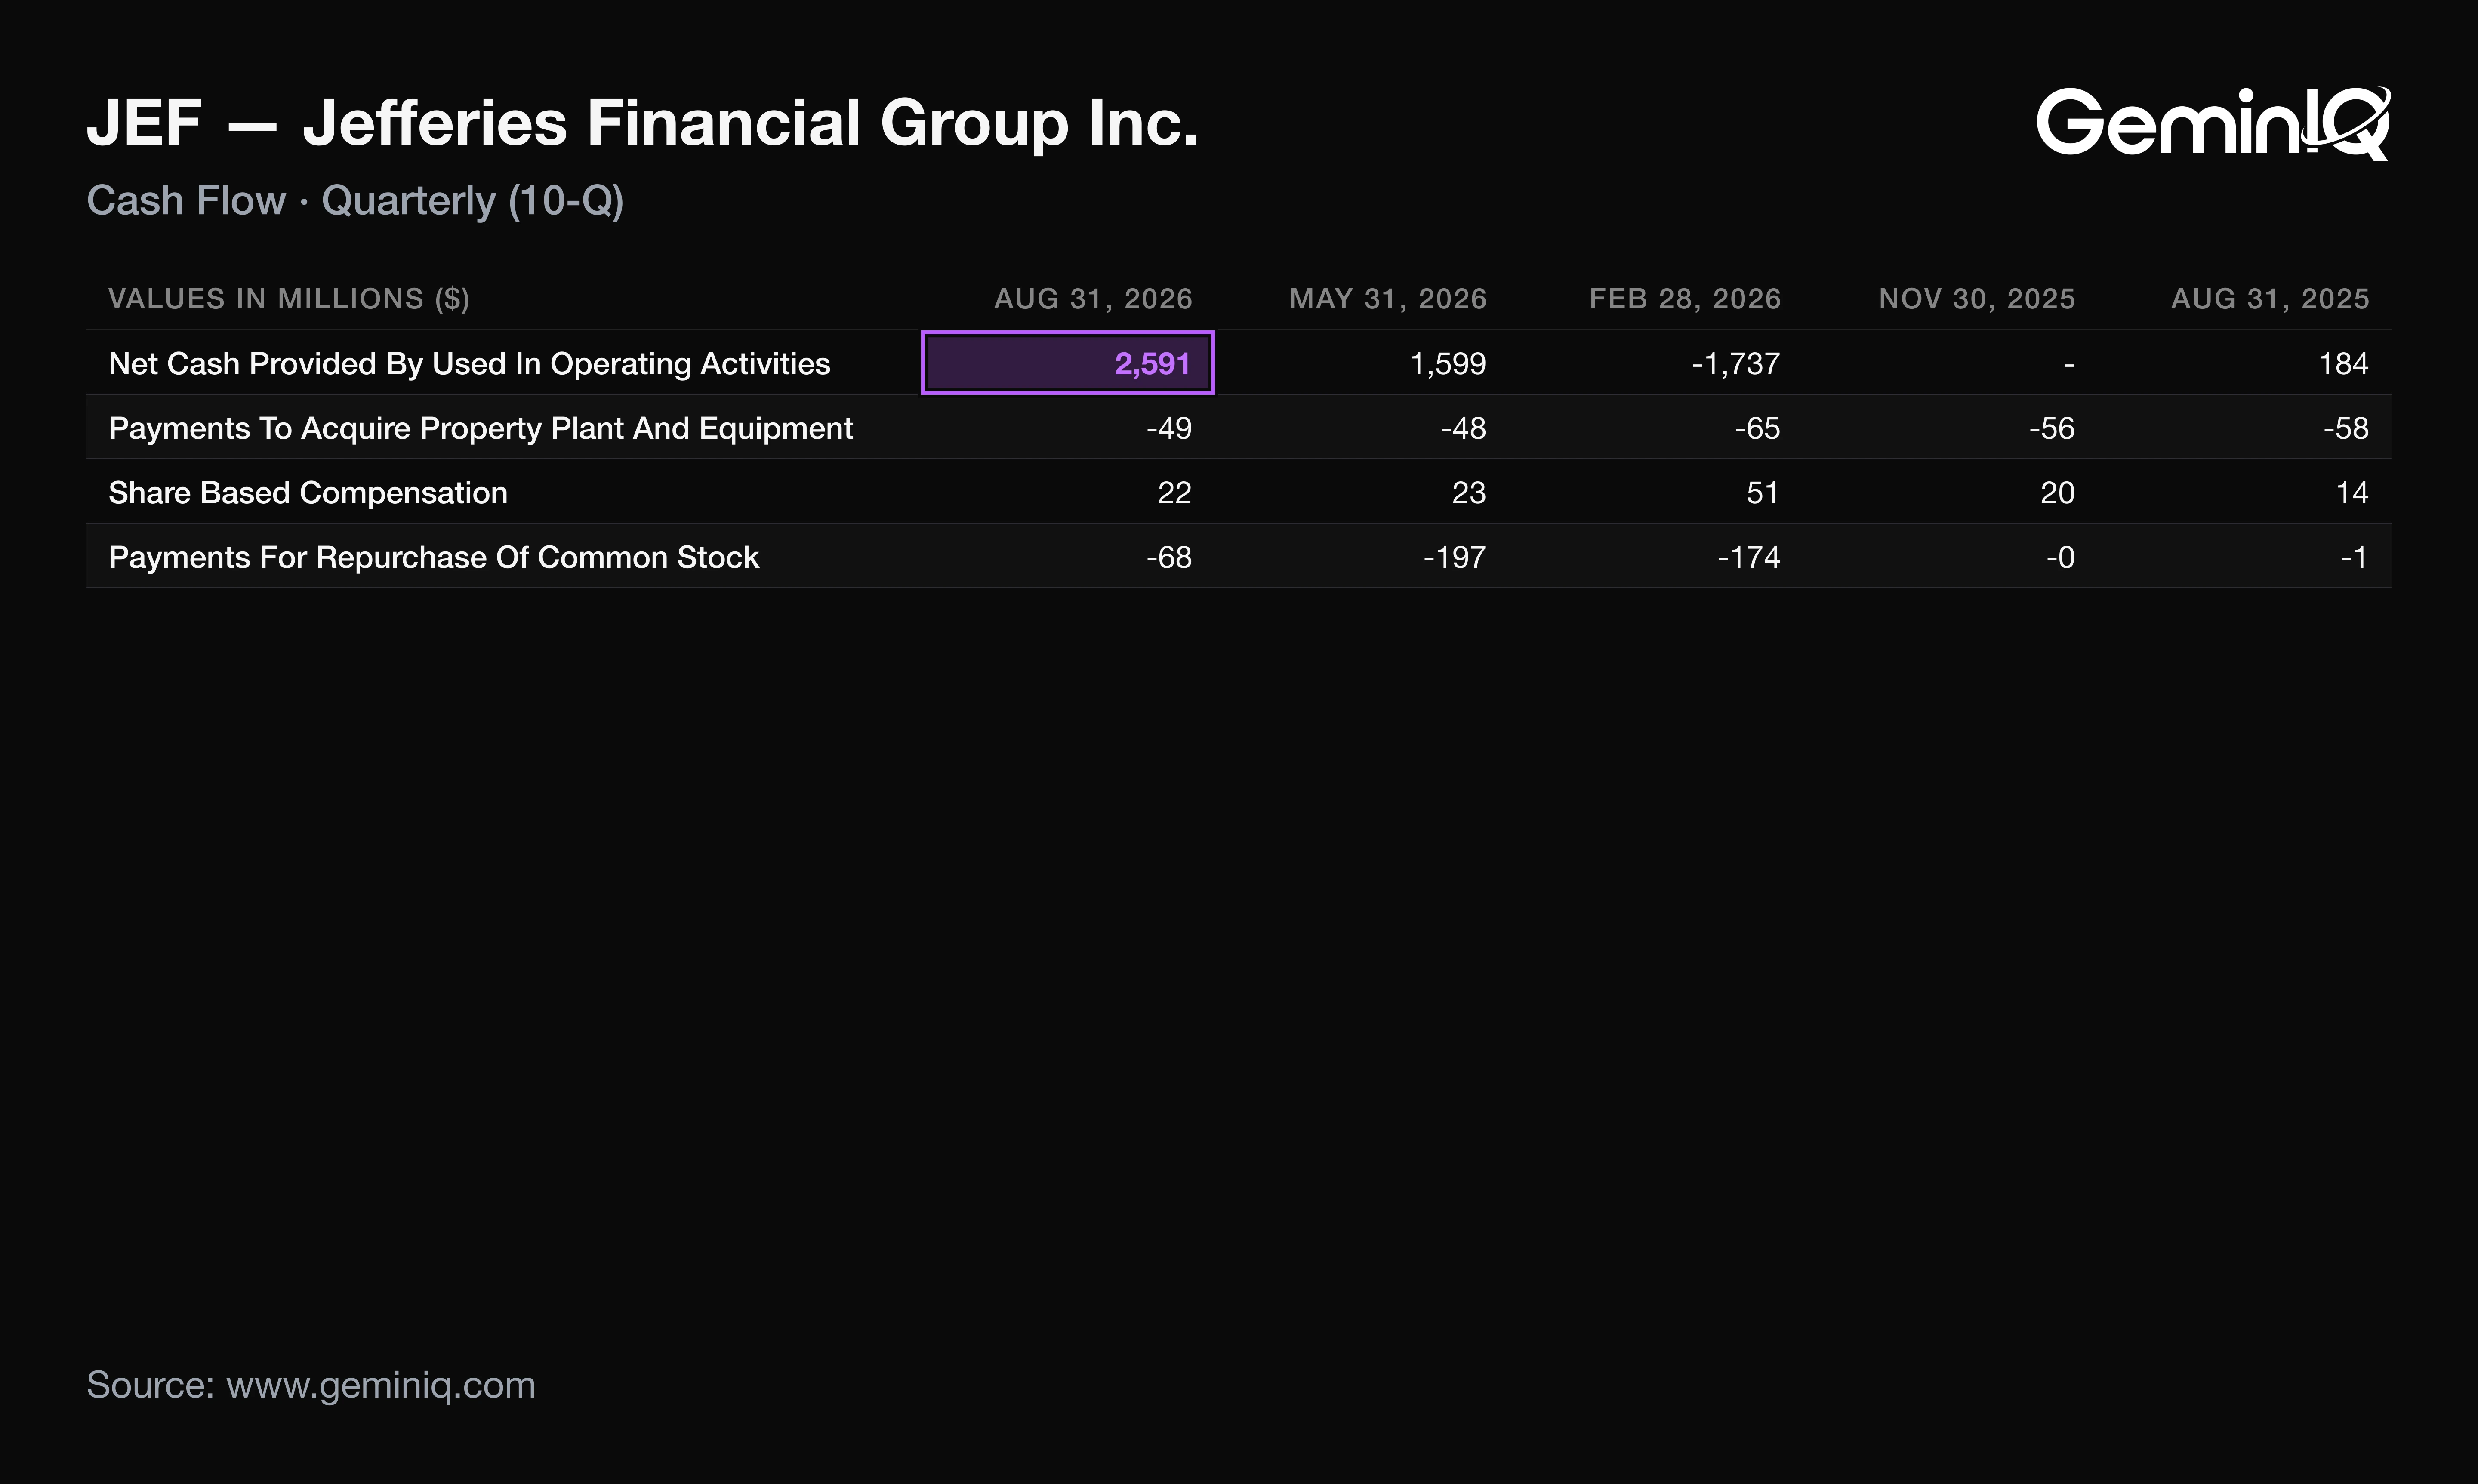Select the 'Nov 30, 2025' column header
The width and height of the screenshot is (2478, 1484).
(x=1977, y=299)
